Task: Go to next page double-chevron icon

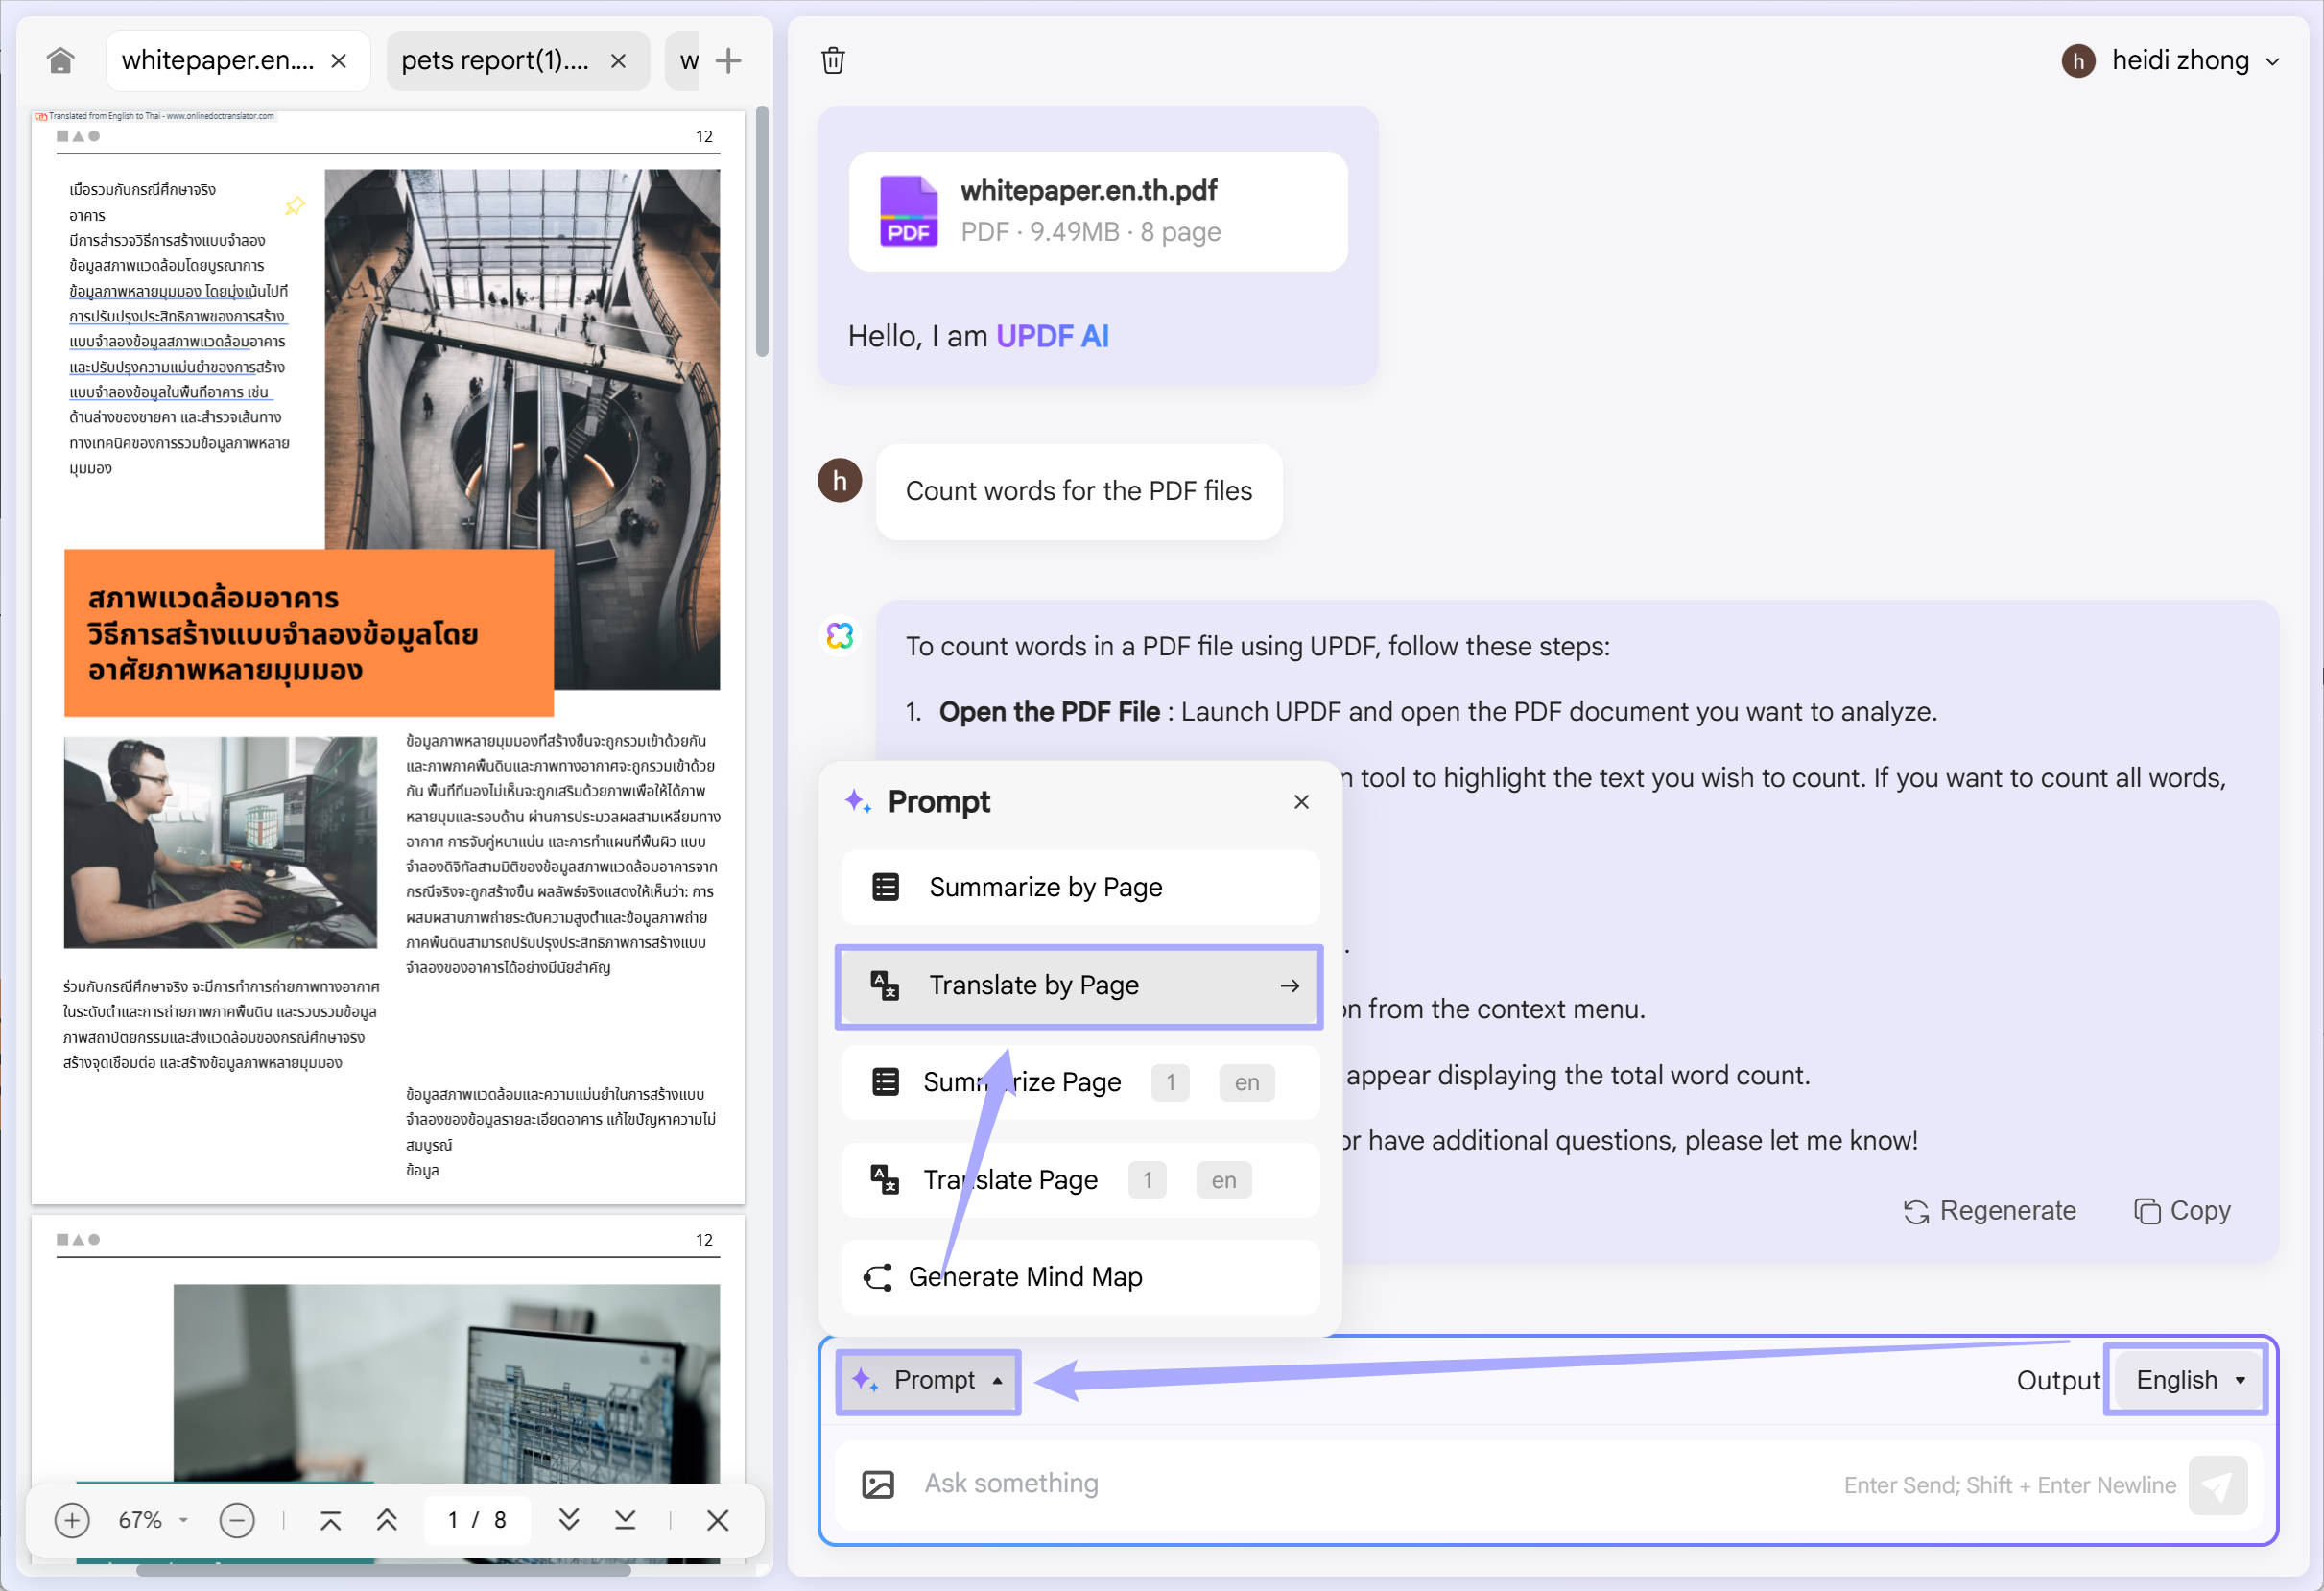Action: pos(569,1520)
